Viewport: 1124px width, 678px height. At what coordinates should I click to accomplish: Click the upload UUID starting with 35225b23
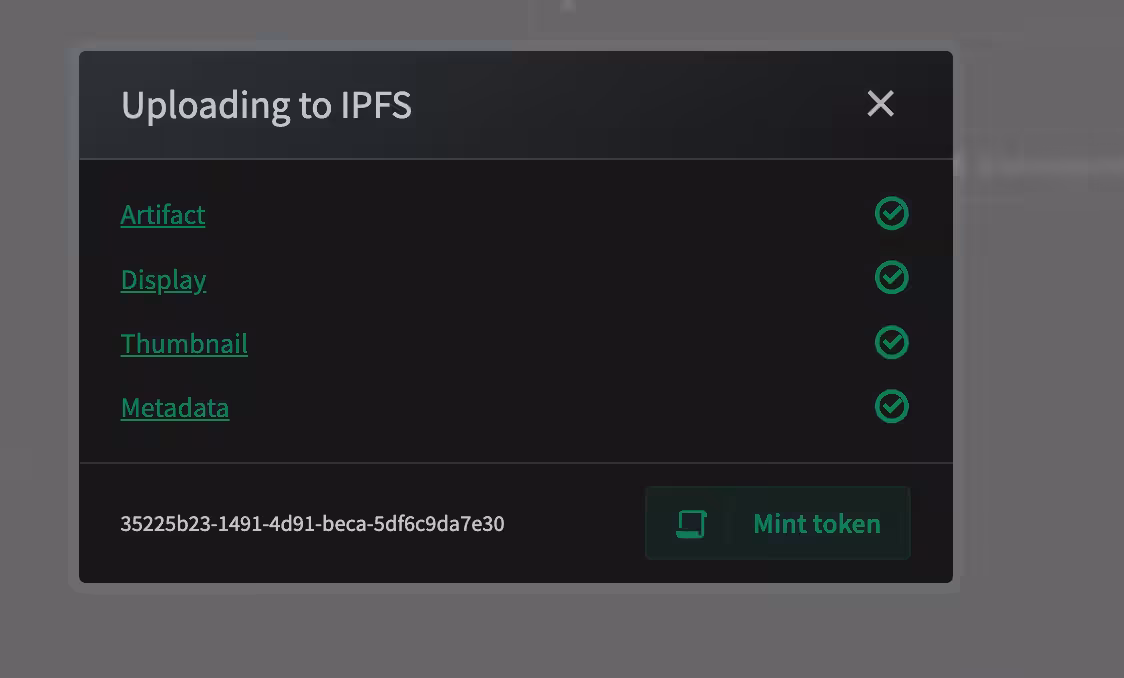click(313, 524)
